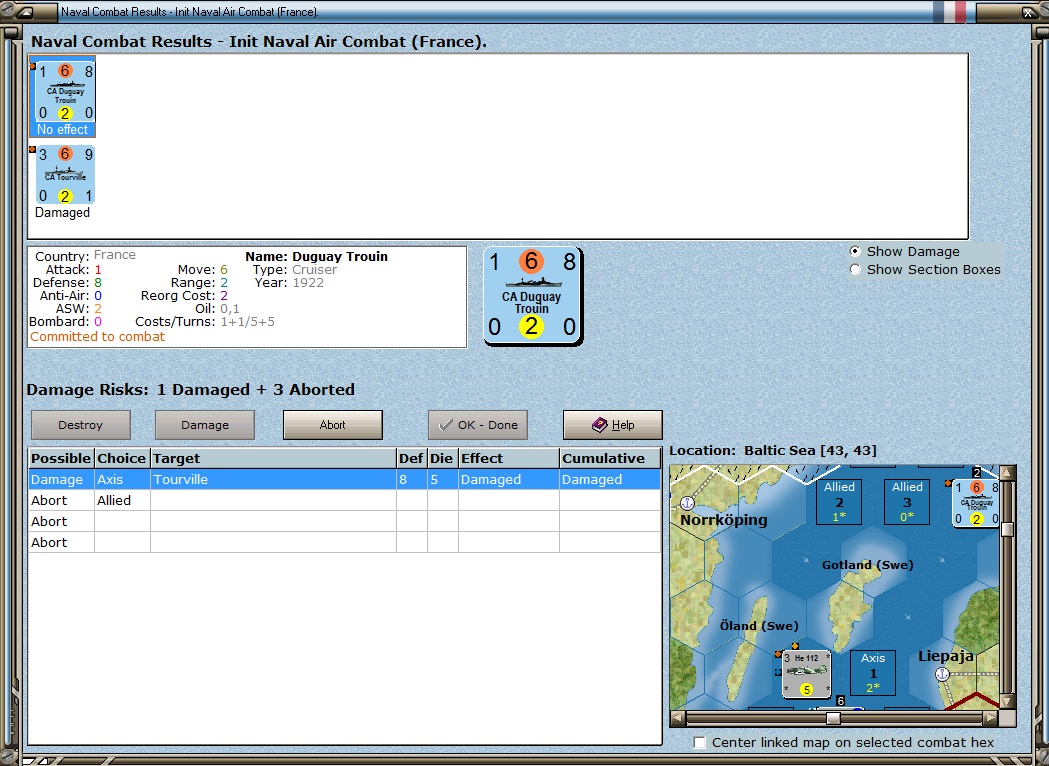Select the Damage Axis Tourville table row

[345, 480]
